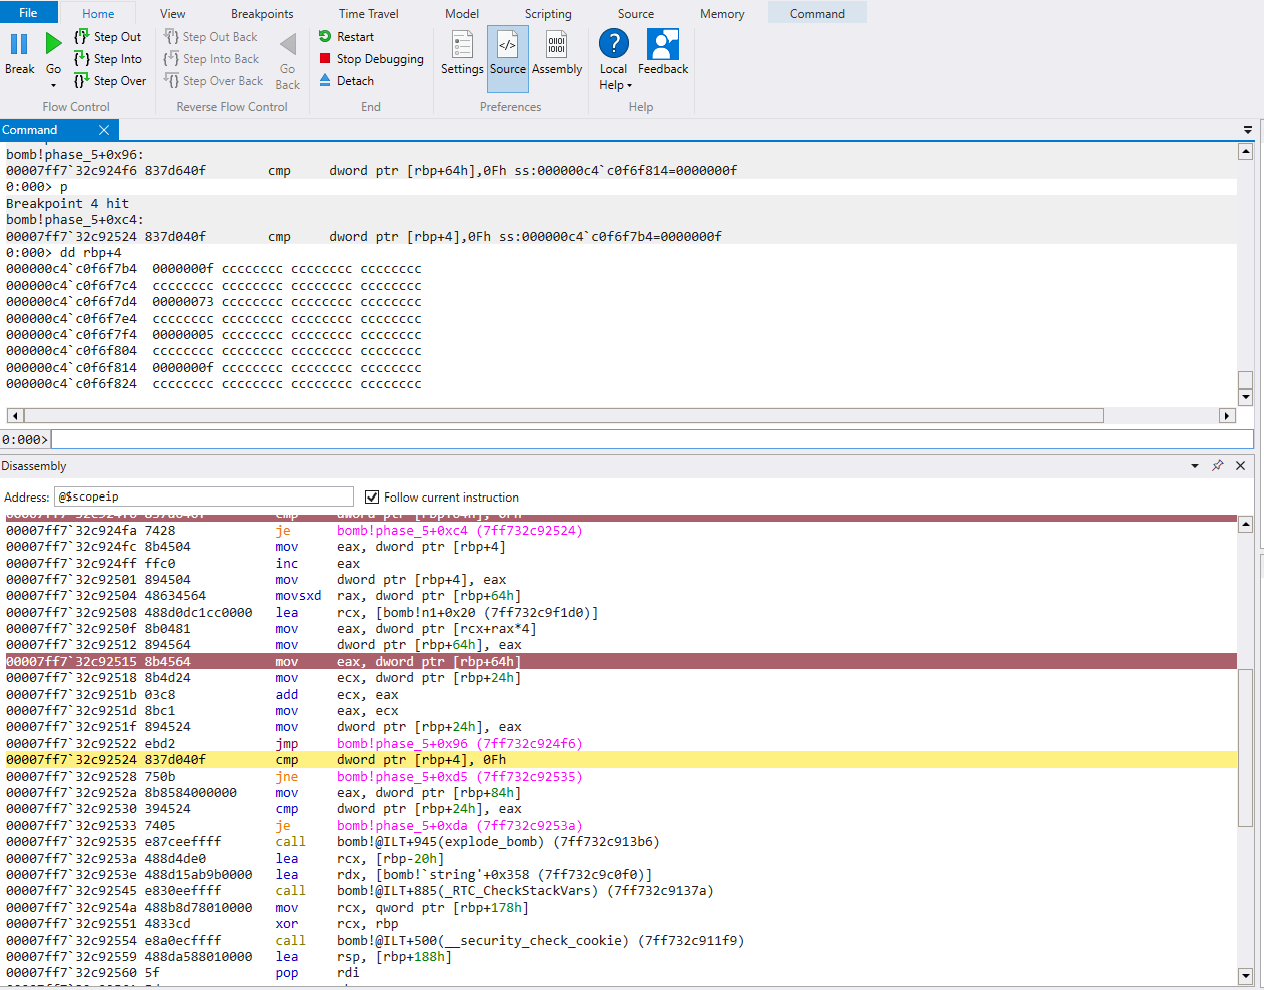Open the Memory ribbon tab
Image resolution: width=1264 pixels, height=990 pixels.
(722, 14)
